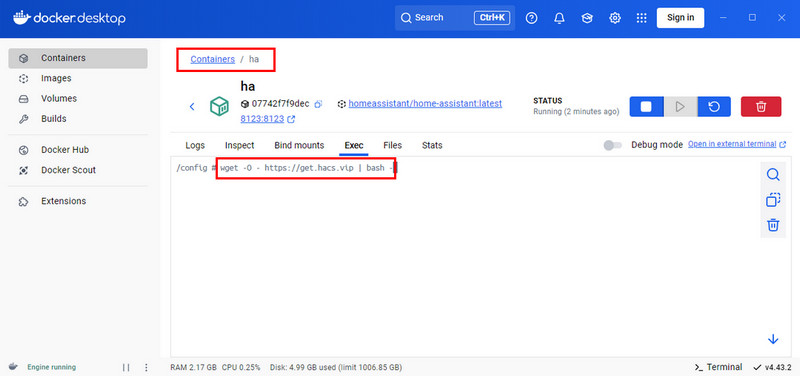This screenshot has height=376, width=800.
Task: Open the Settings gear icon
Action: click(x=615, y=18)
